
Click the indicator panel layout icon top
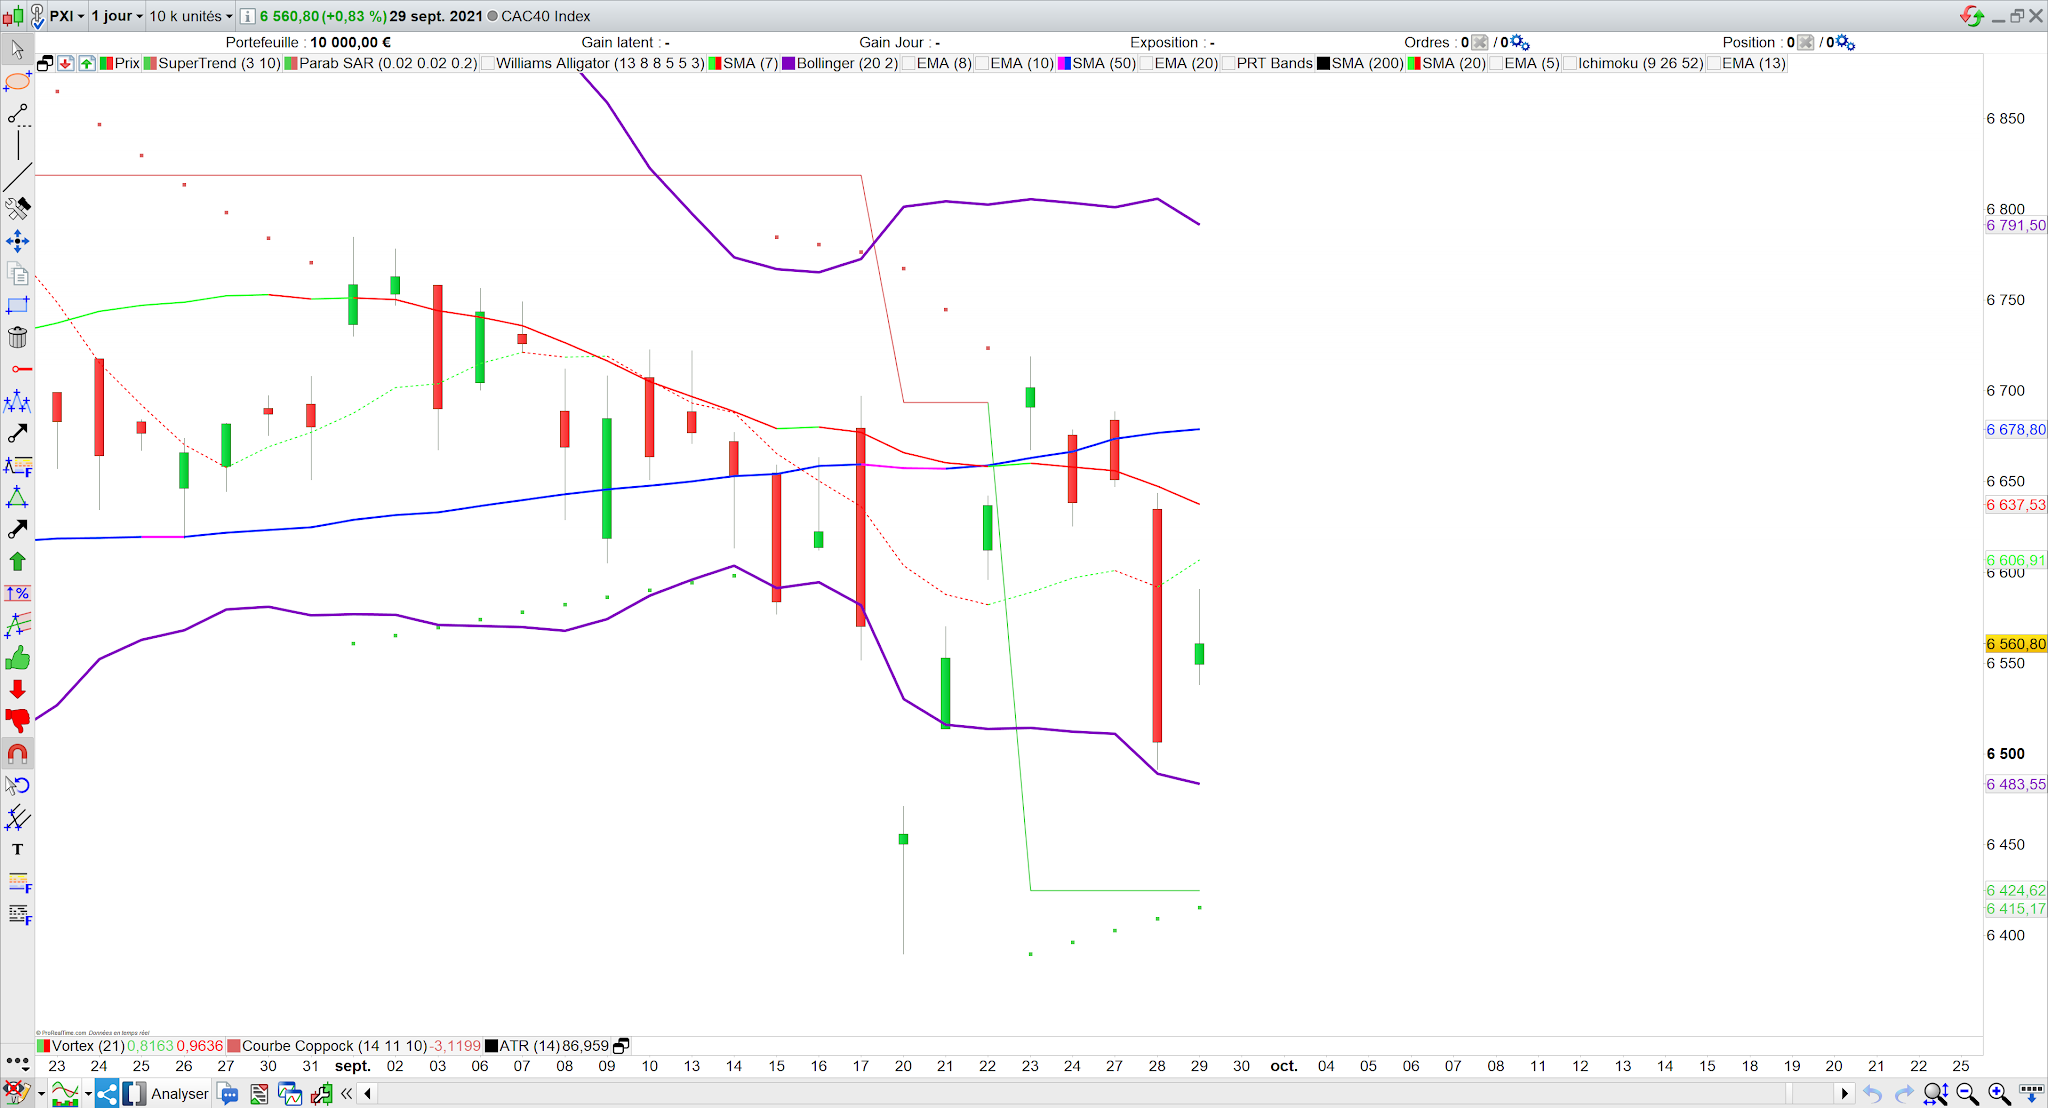point(45,63)
